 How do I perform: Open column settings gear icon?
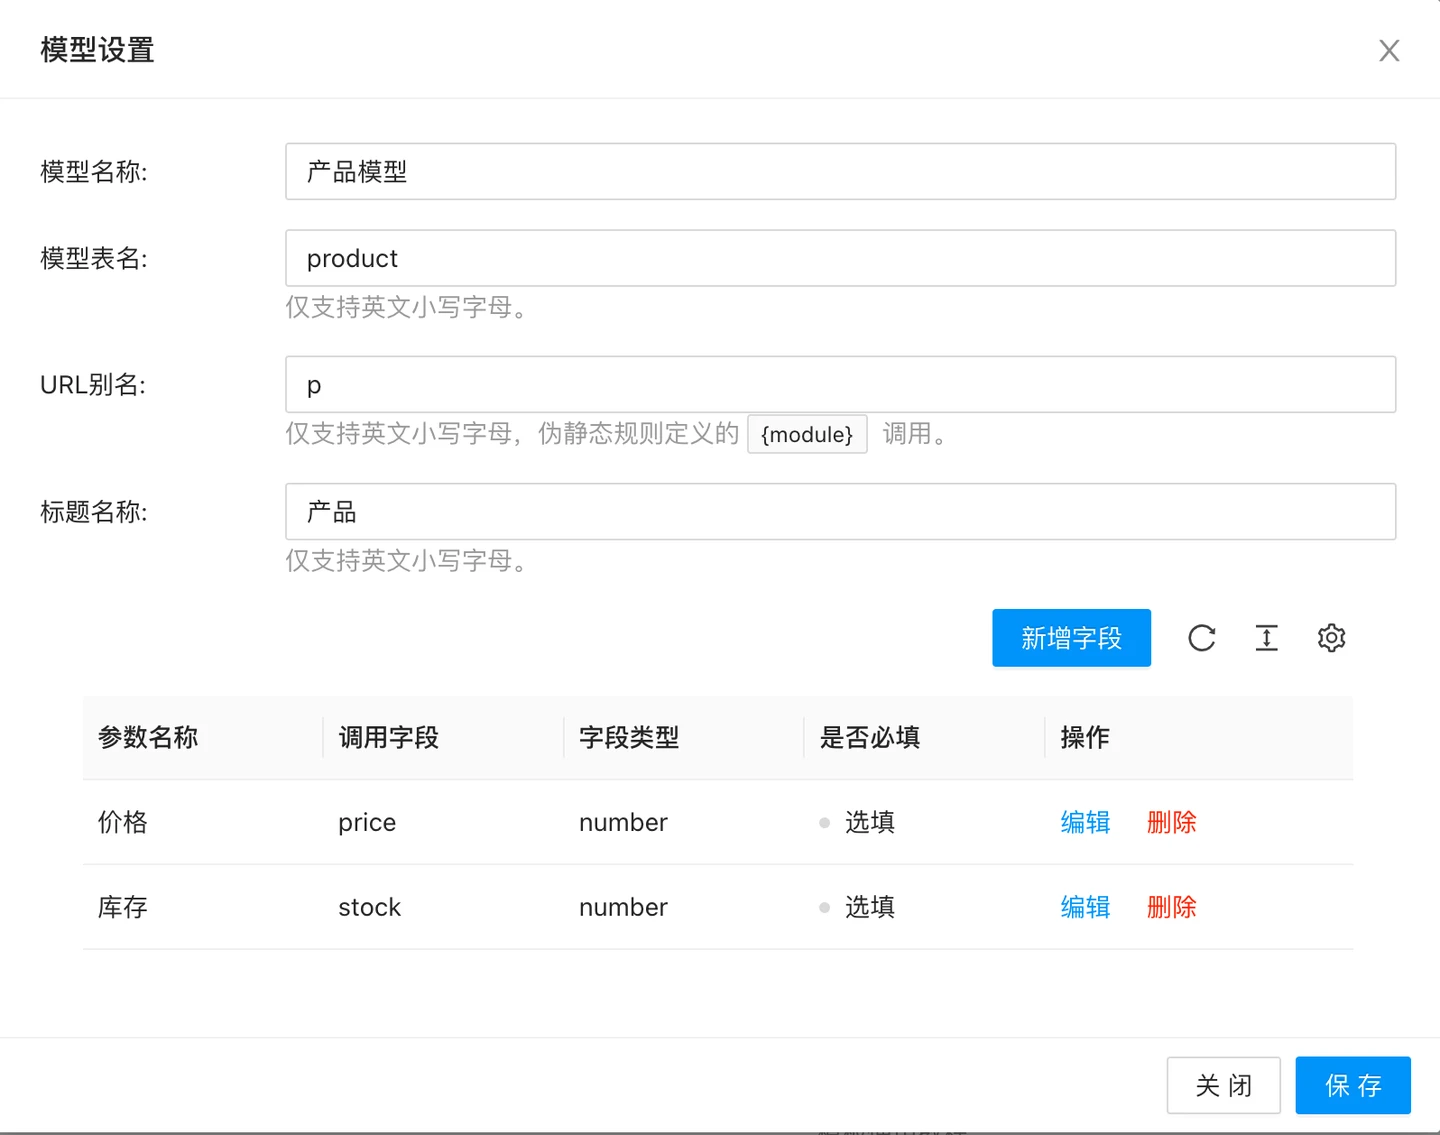[x=1331, y=638]
